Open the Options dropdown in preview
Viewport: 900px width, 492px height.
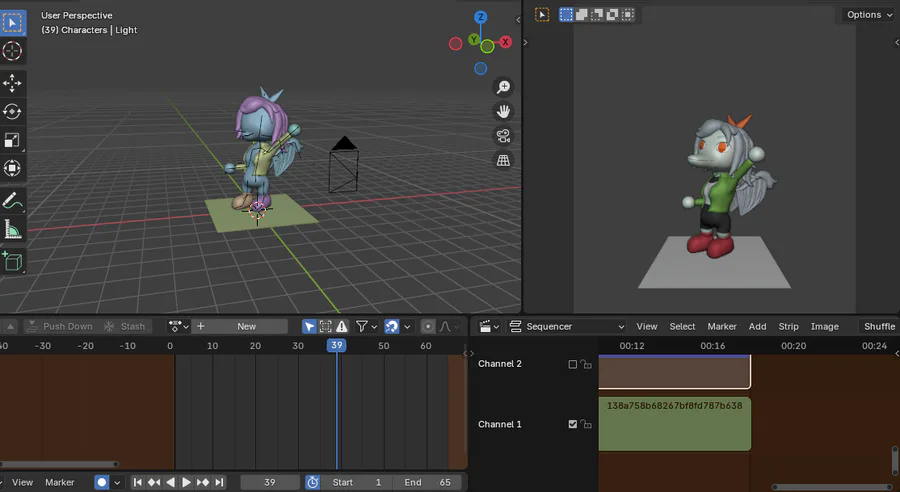(869, 15)
